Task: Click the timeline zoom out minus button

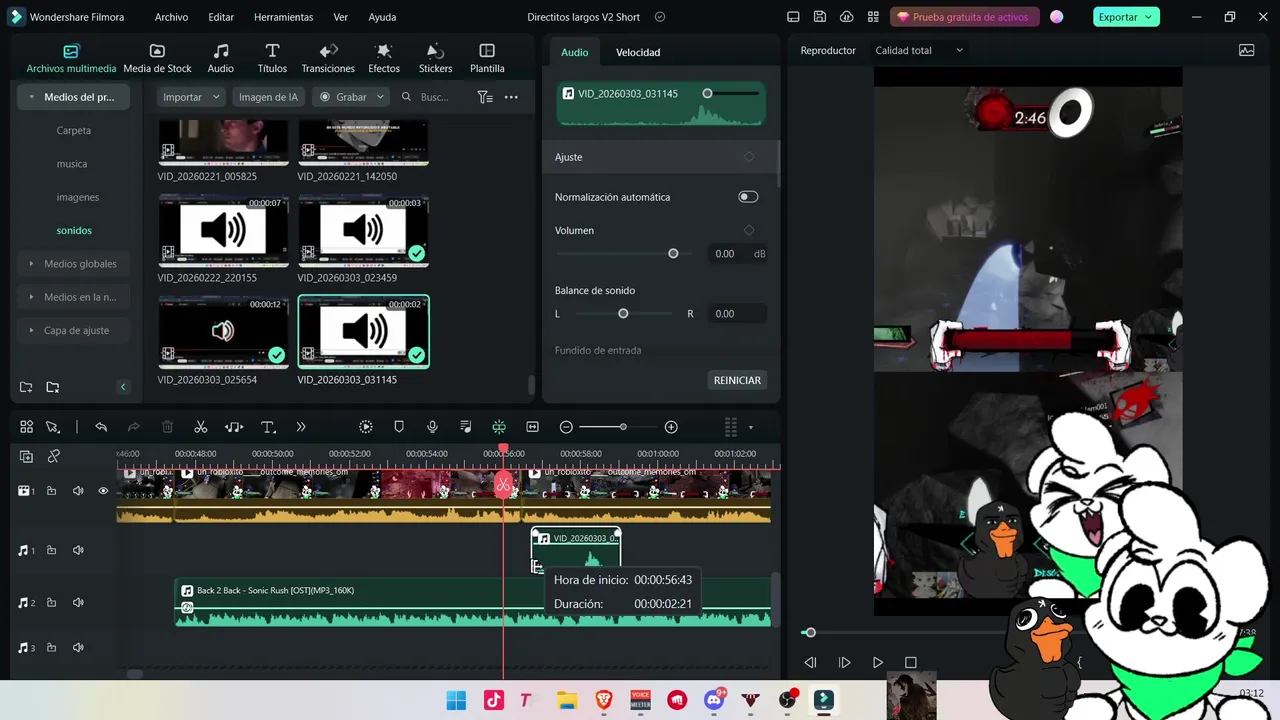Action: click(x=566, y=427)
